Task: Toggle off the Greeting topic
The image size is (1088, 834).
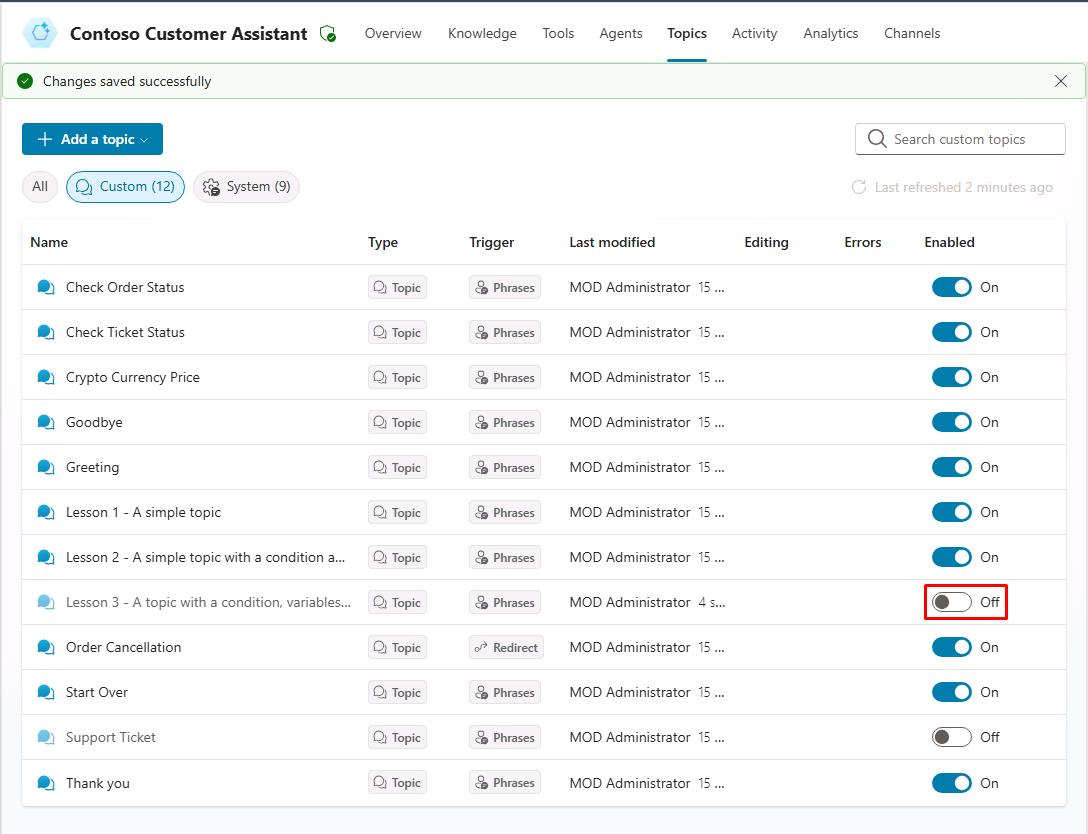Action: pyautogui.click(x=951, y=468)
